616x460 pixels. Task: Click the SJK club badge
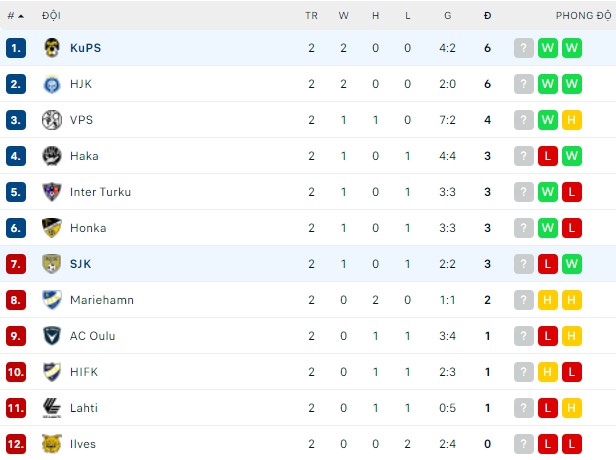(52, 264)
